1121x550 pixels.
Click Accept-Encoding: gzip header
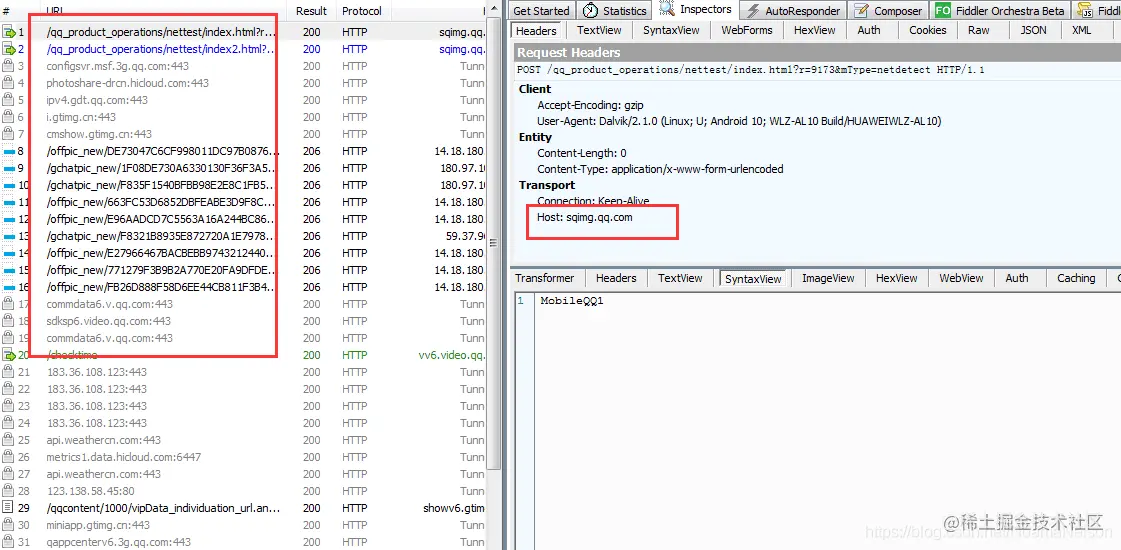click(x=590, y=105)
